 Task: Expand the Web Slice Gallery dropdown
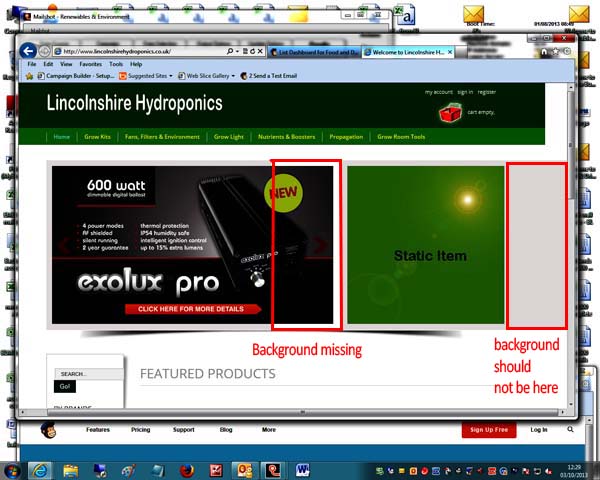pyautogui.click(x=233, y=76)
